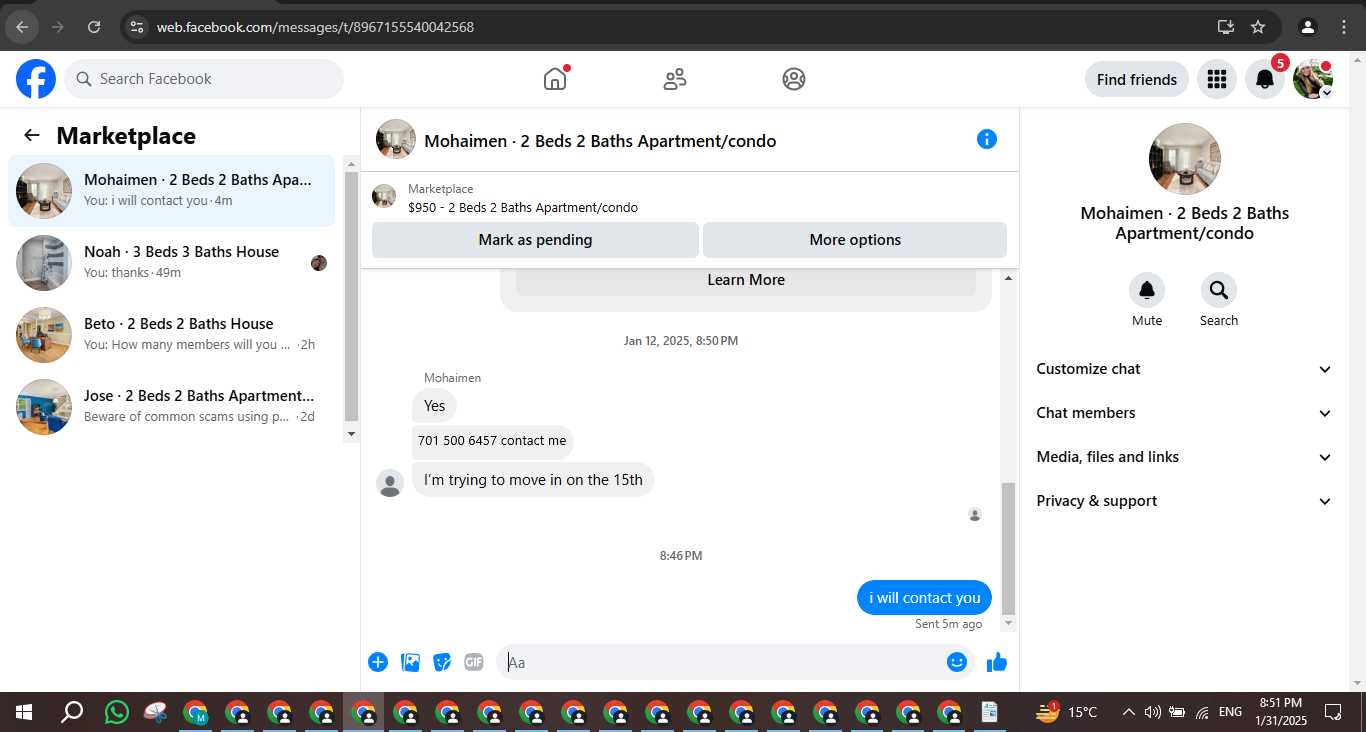1366x732 pixels.
Task: Open the Facebook menu grid icon
Action: [1217, 79]
